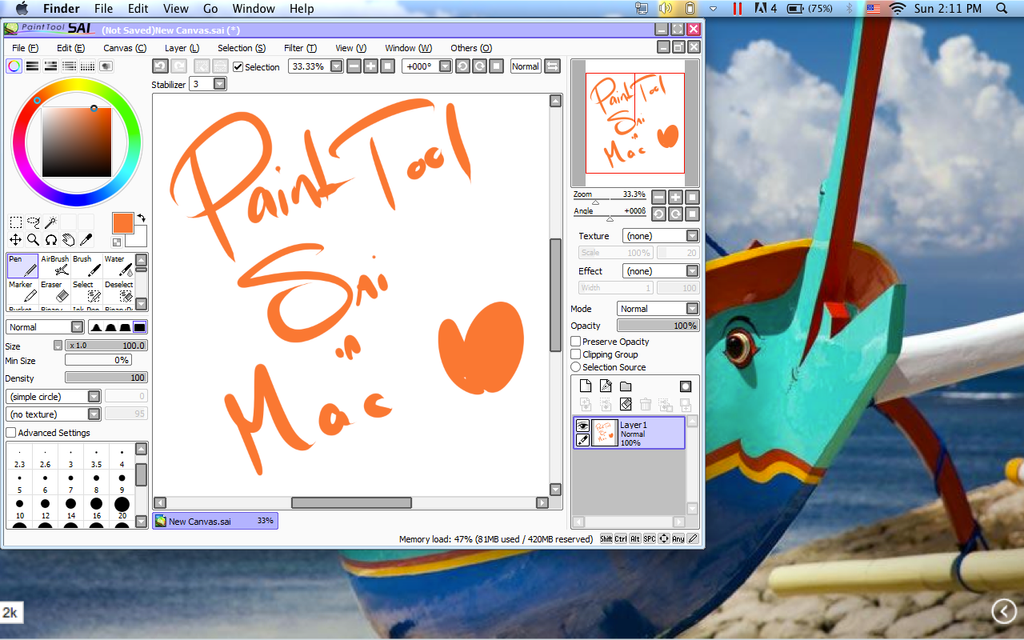Adjust the layer Opacity slider

(x=658, y=325)
